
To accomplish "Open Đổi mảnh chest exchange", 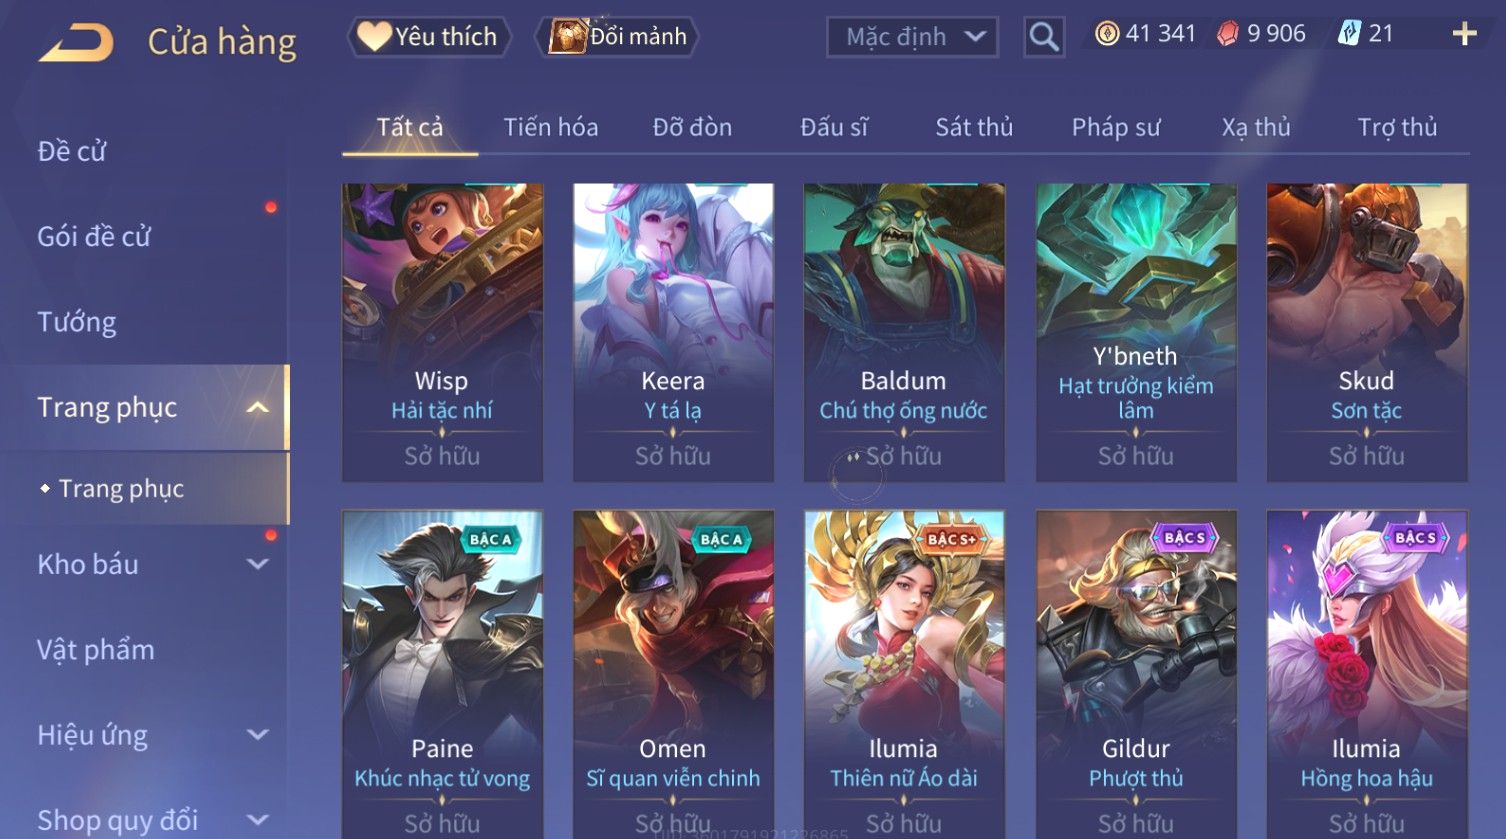I will click(x=618, y=37).
